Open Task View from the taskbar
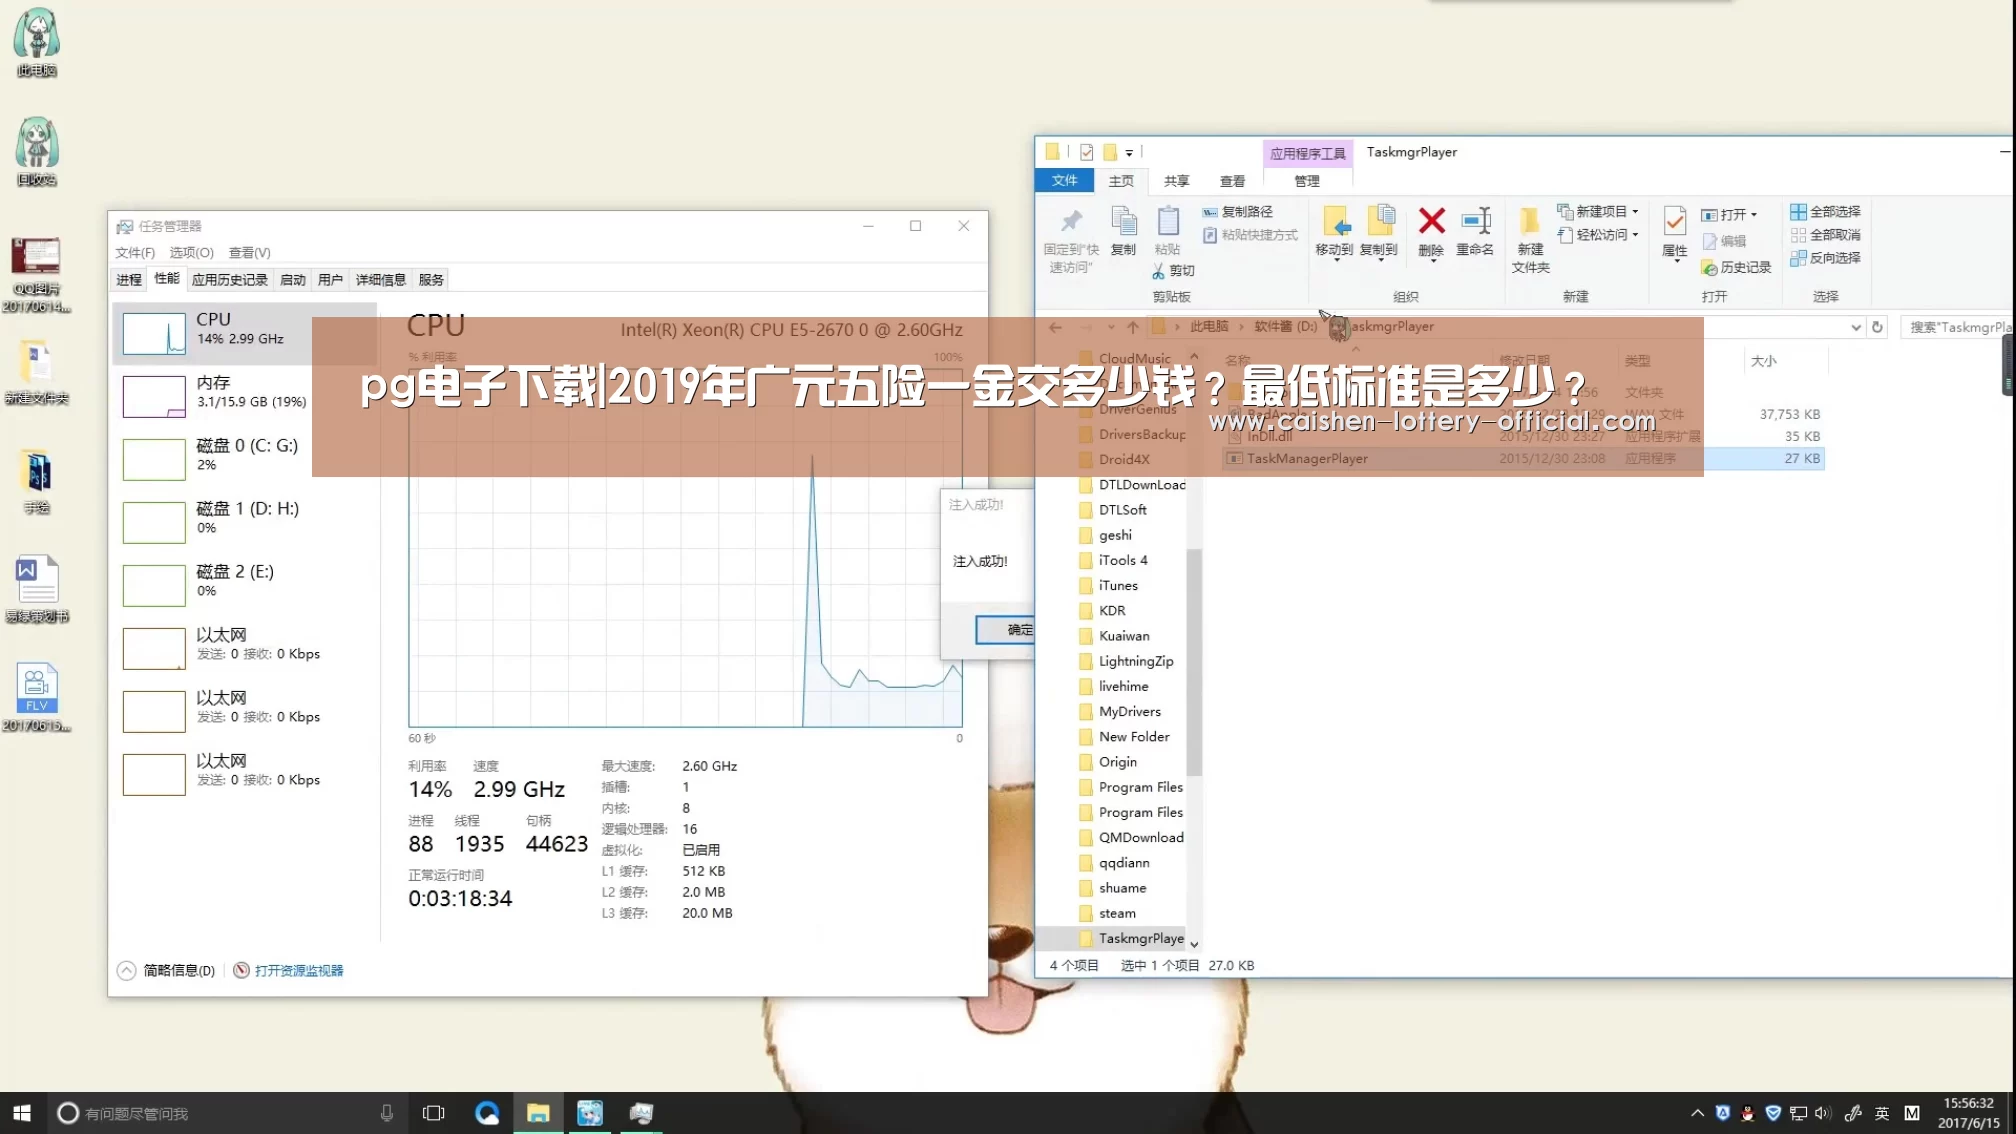Image resolution: width=2016 pixels, height=1134 pixels. pyautogui.click(x=433, y=1113)
